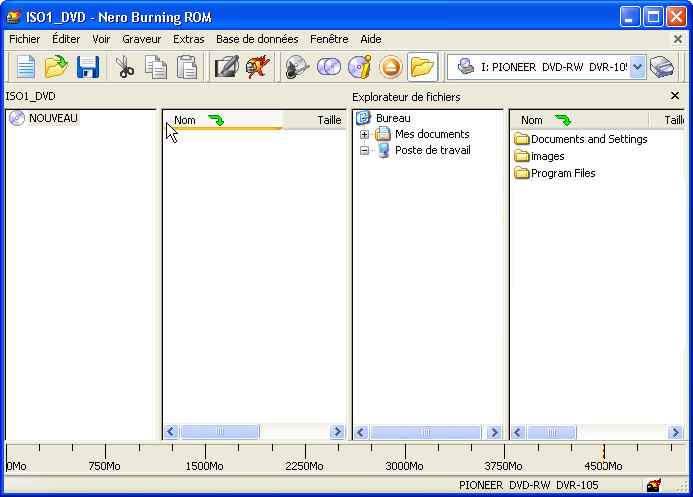Viewport: 693px width, 497px height.
Task: Select the Program Files folder
Action: pos(555,173)
